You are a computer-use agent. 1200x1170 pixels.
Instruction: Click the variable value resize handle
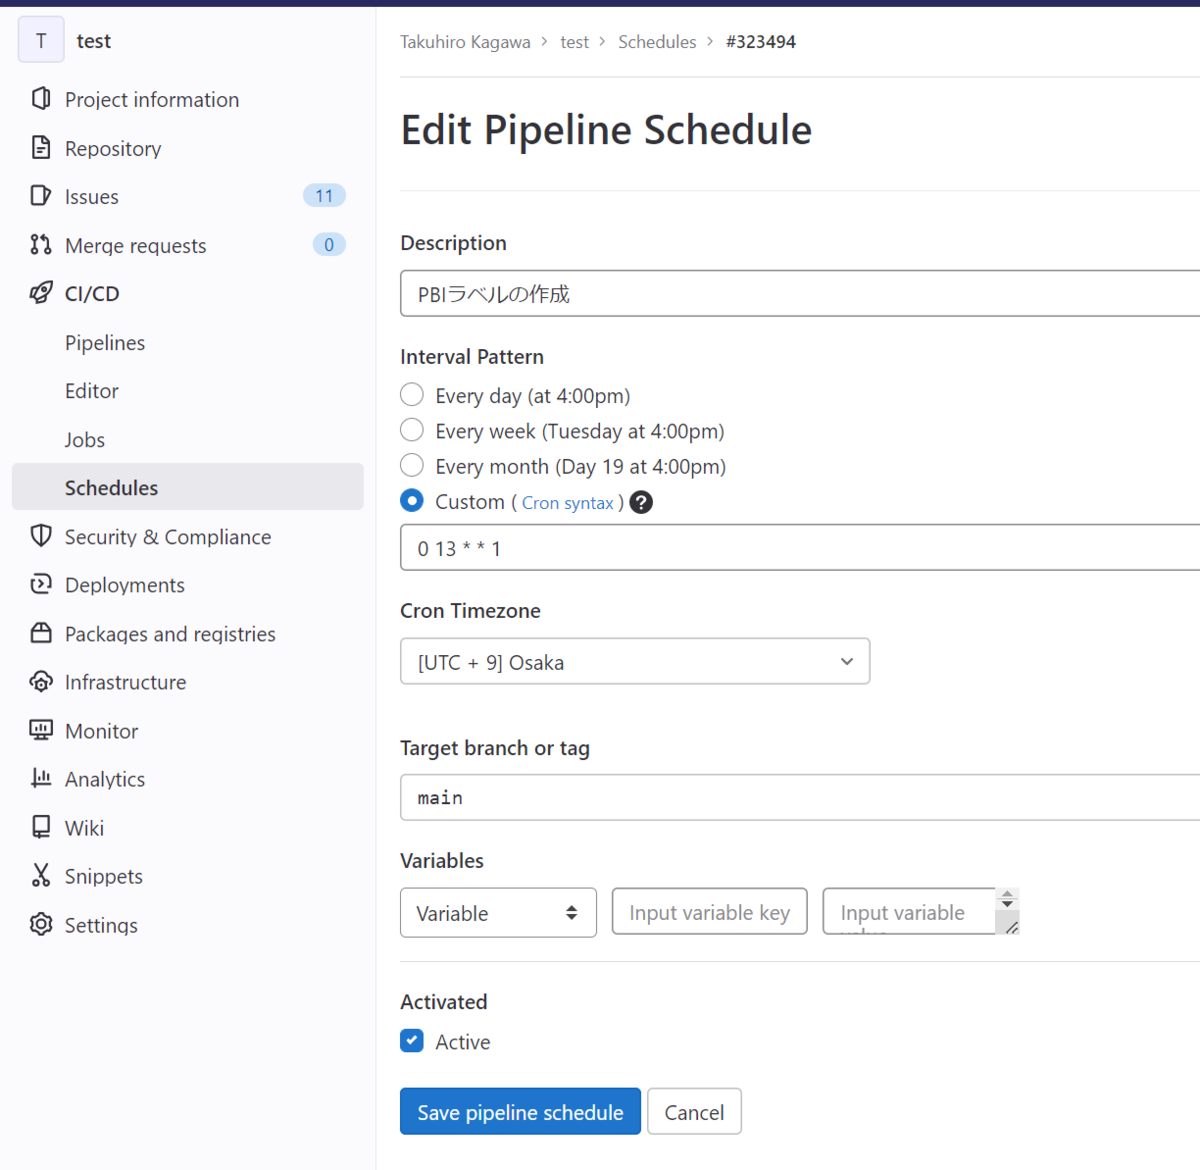pos(1012,928)
